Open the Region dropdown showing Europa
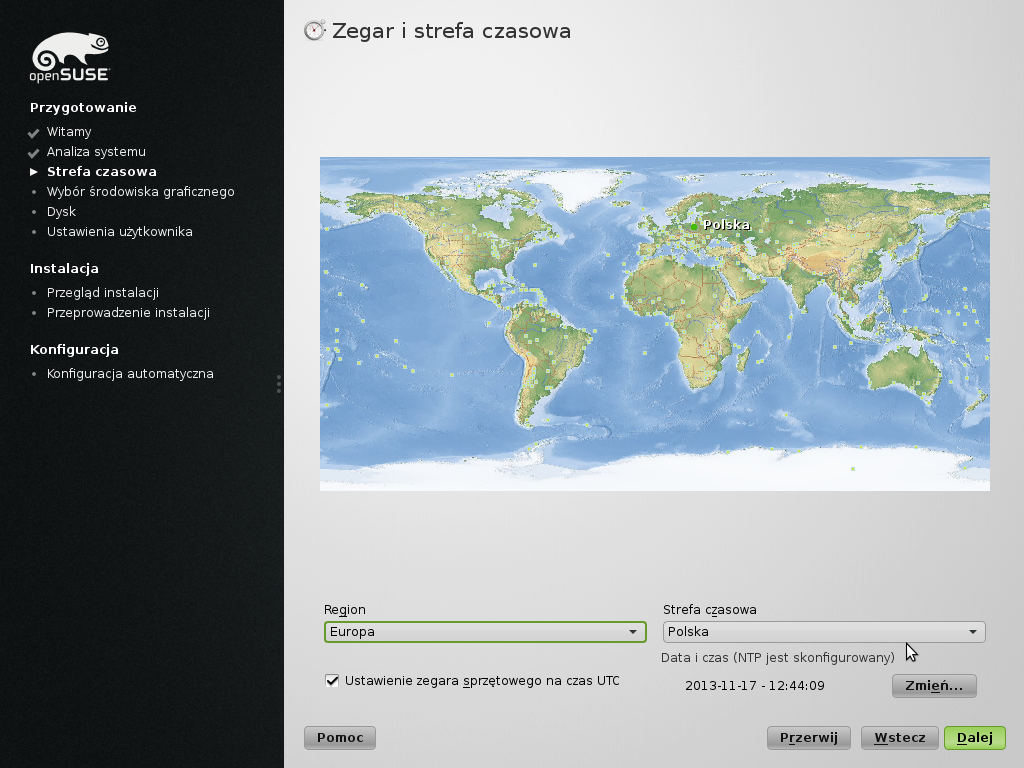The height and width of the screenshot is (768, 1024). point(485,632)
